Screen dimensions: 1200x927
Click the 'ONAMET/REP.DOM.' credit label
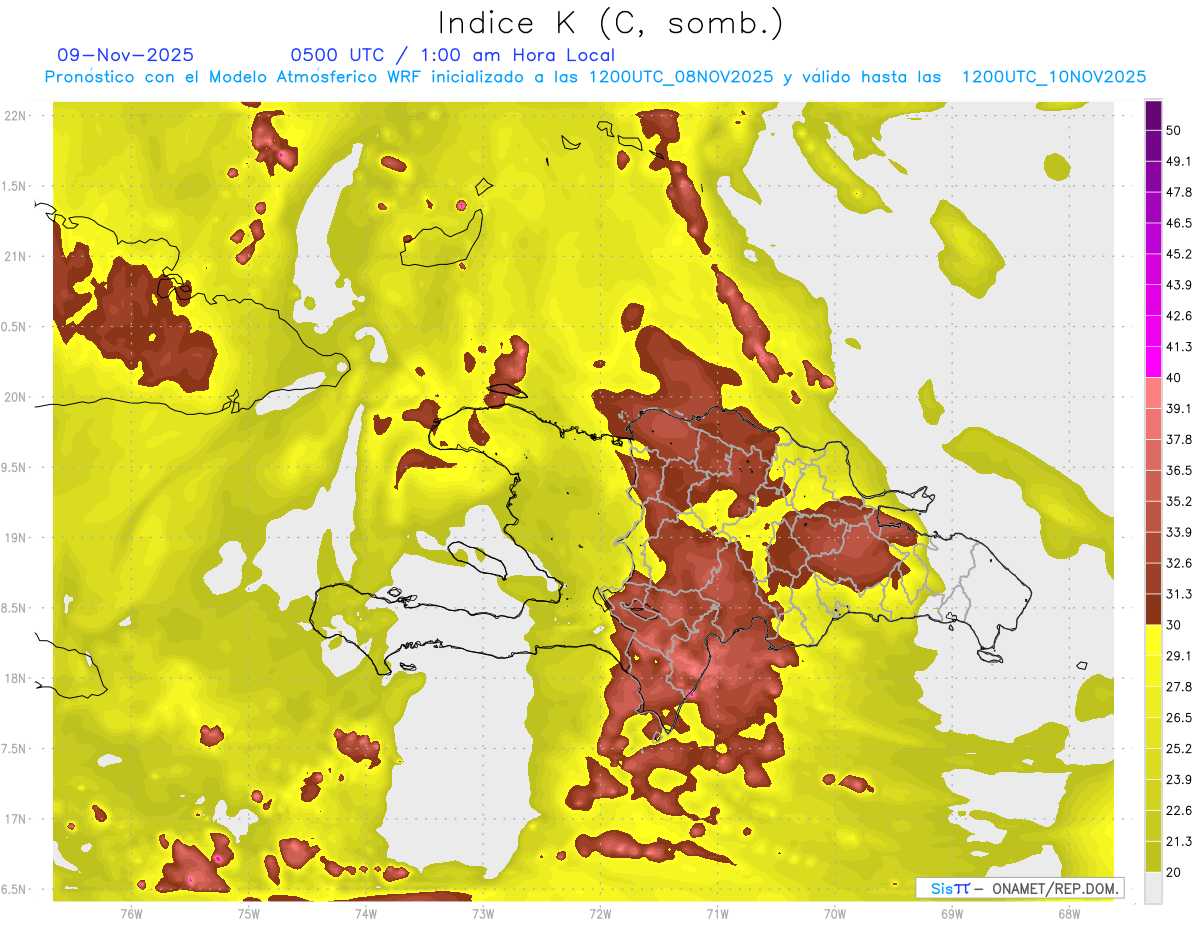pyautogui.click(x=1054, y=888)
